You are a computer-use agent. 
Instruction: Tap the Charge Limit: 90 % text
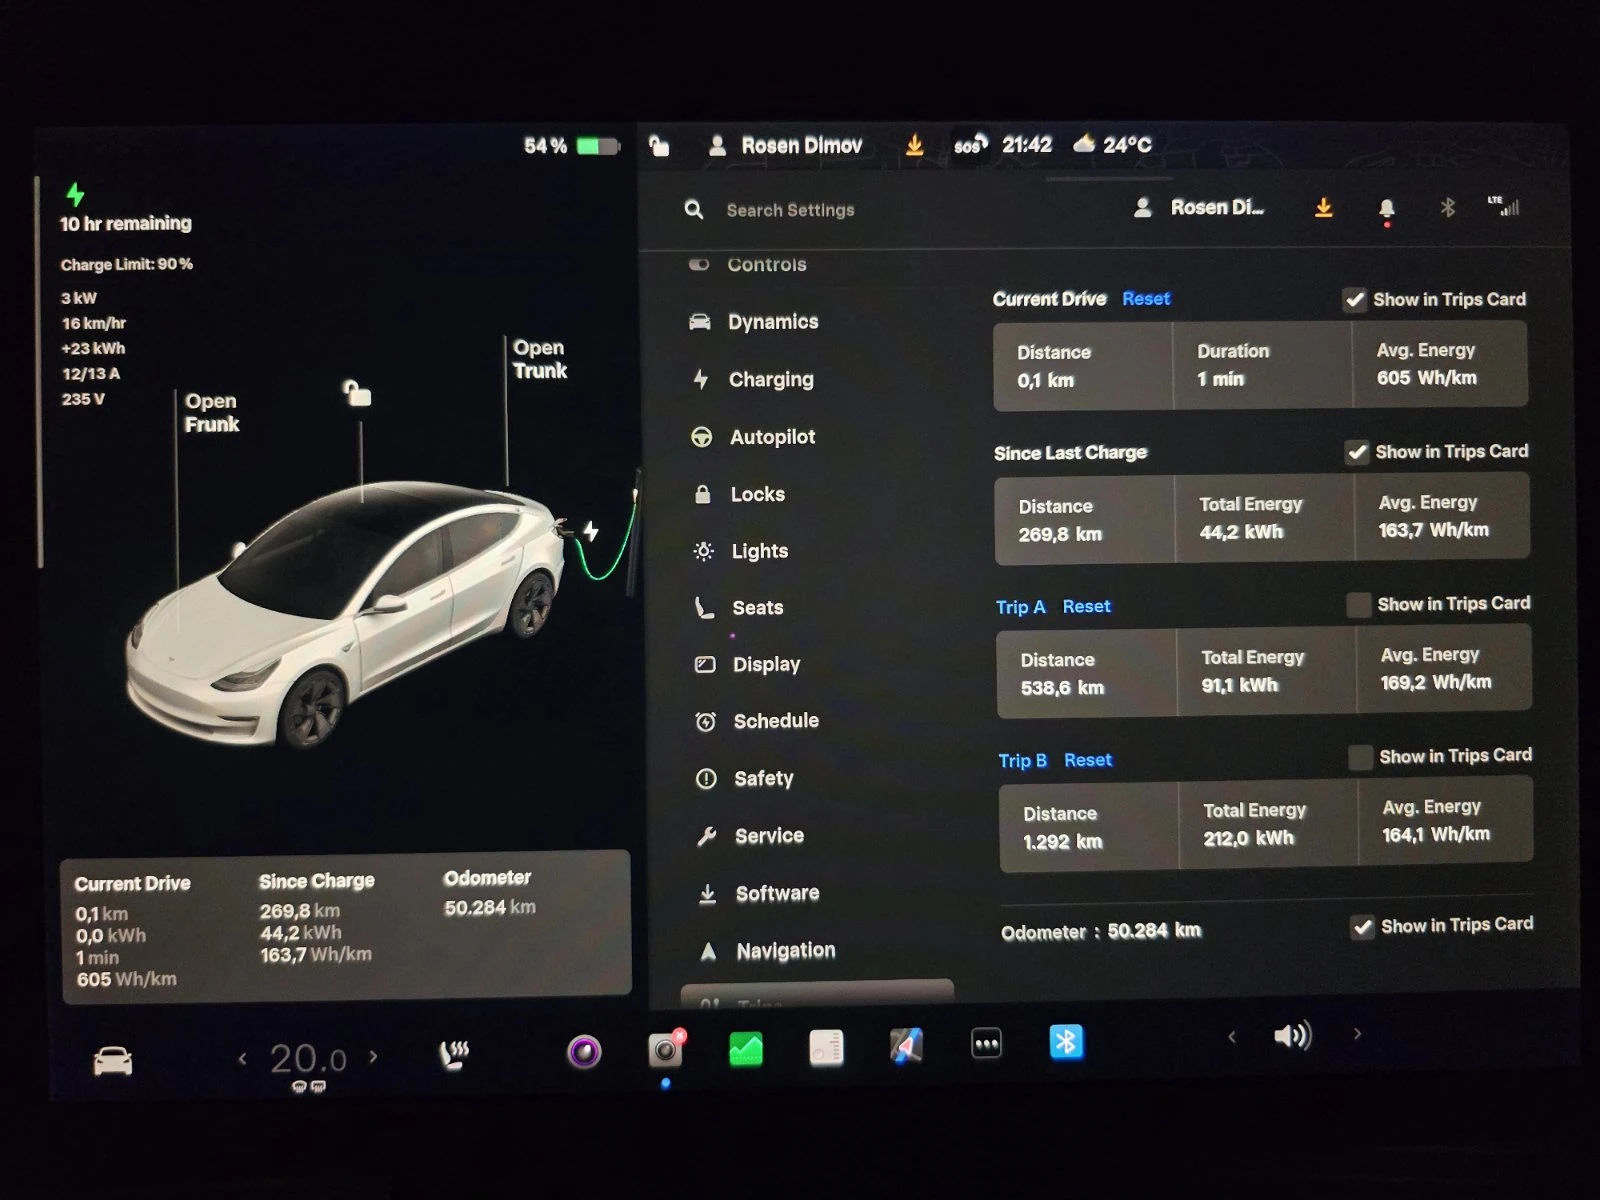[x=127, y=265]
